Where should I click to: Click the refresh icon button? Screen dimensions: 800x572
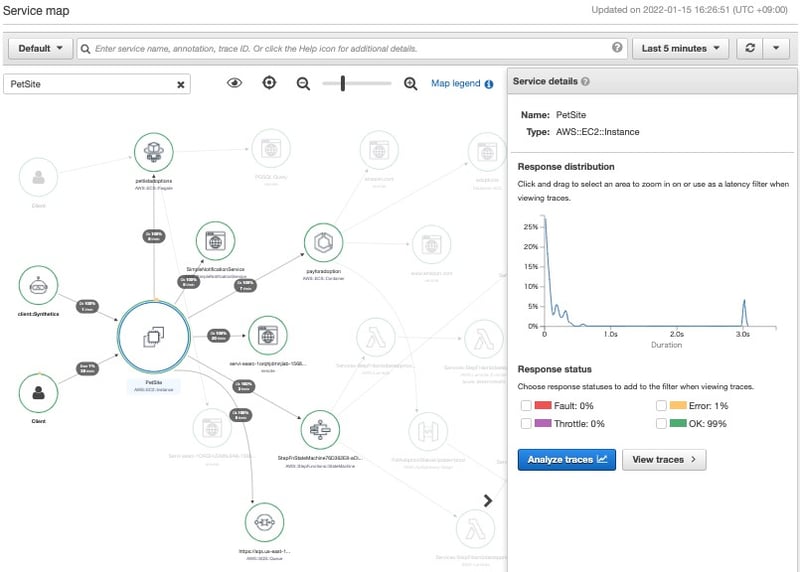click(749, 48)
